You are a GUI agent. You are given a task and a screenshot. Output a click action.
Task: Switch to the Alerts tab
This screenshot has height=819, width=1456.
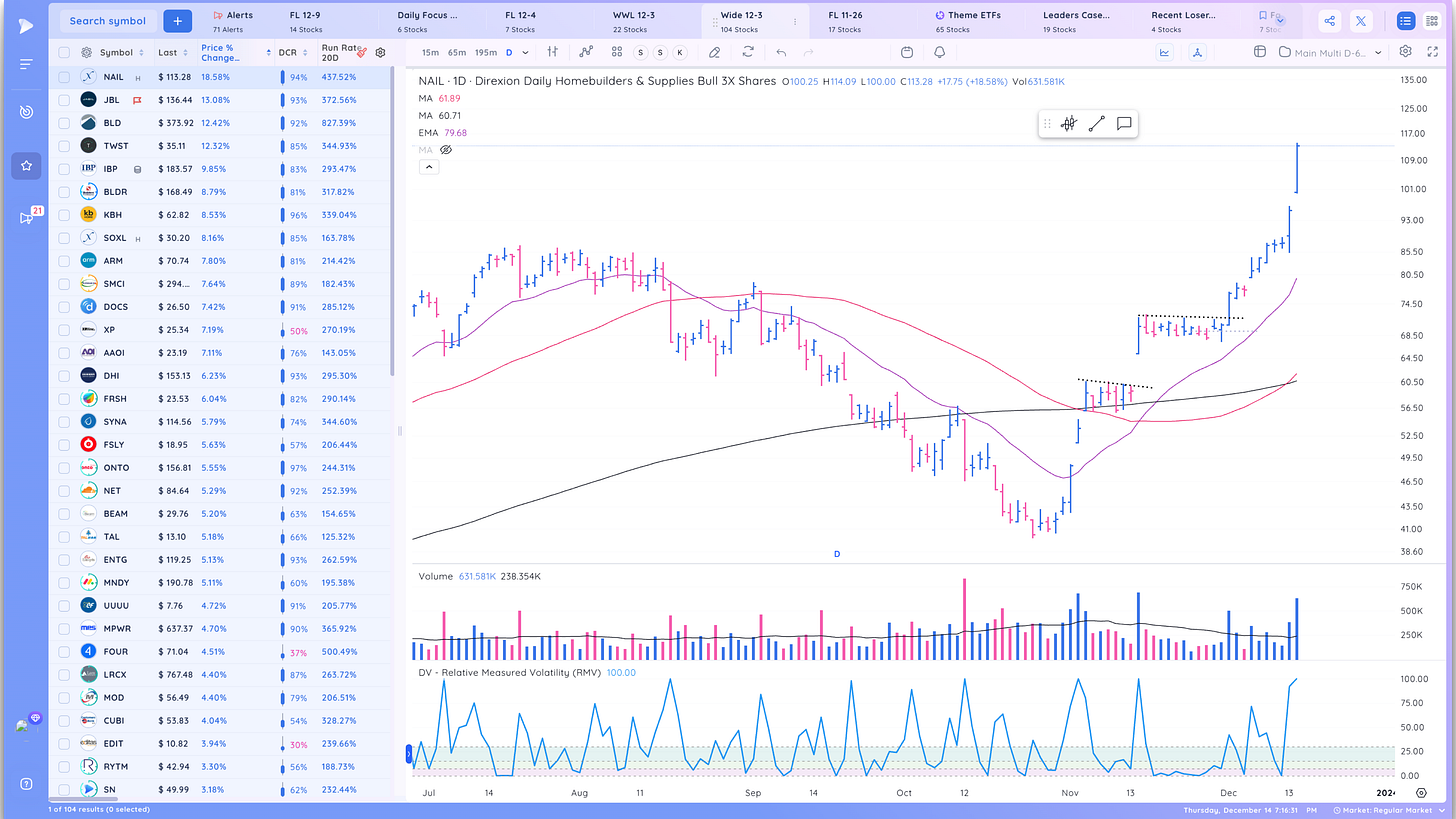[233, 20]
